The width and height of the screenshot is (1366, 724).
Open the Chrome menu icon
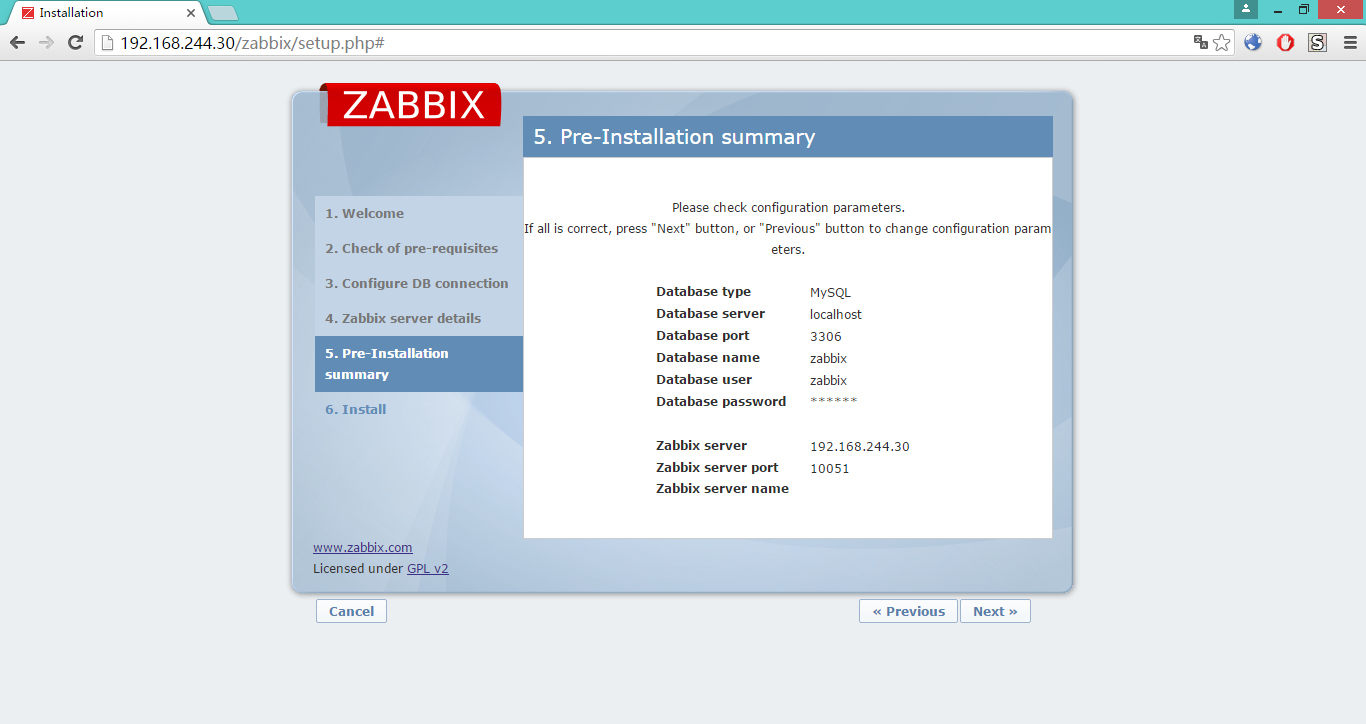pyautogui.click(x=1349, y=42)
